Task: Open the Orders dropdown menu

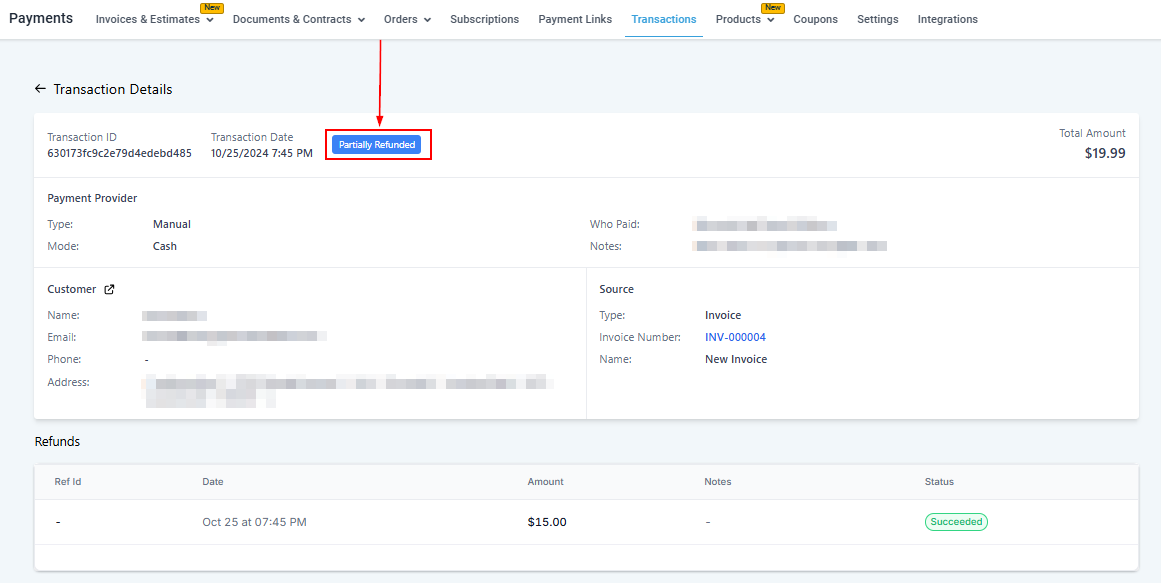Action: click(x=407, y=20)
